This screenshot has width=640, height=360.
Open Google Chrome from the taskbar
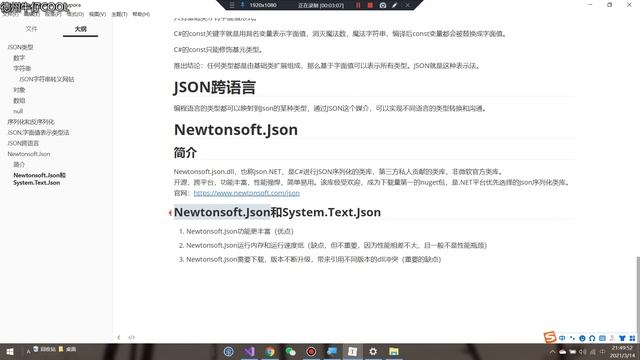pyautogui.click(x=270, y=351)
